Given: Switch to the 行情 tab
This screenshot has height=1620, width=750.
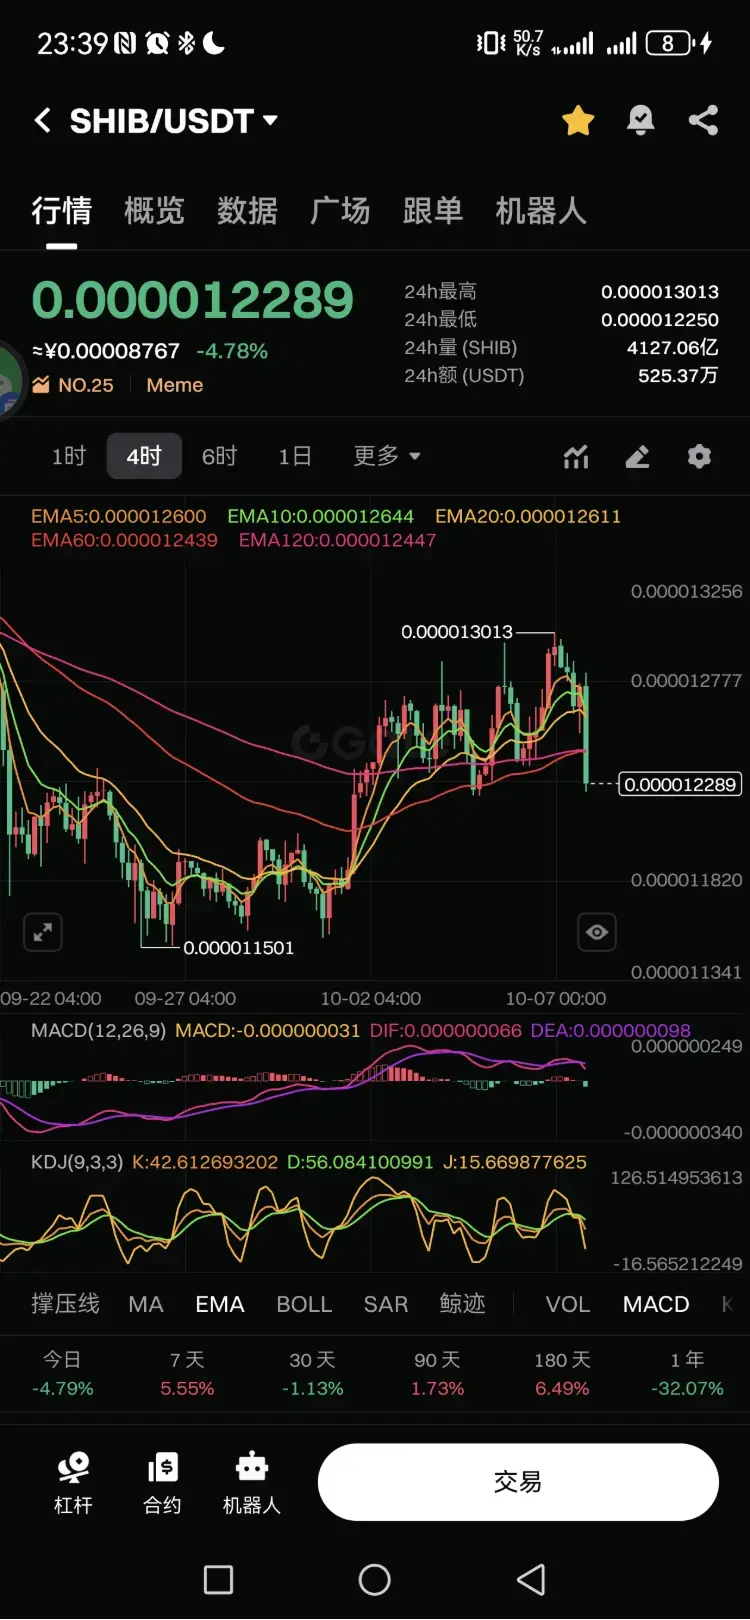Looking at the screenshot, I should [61, 210].
